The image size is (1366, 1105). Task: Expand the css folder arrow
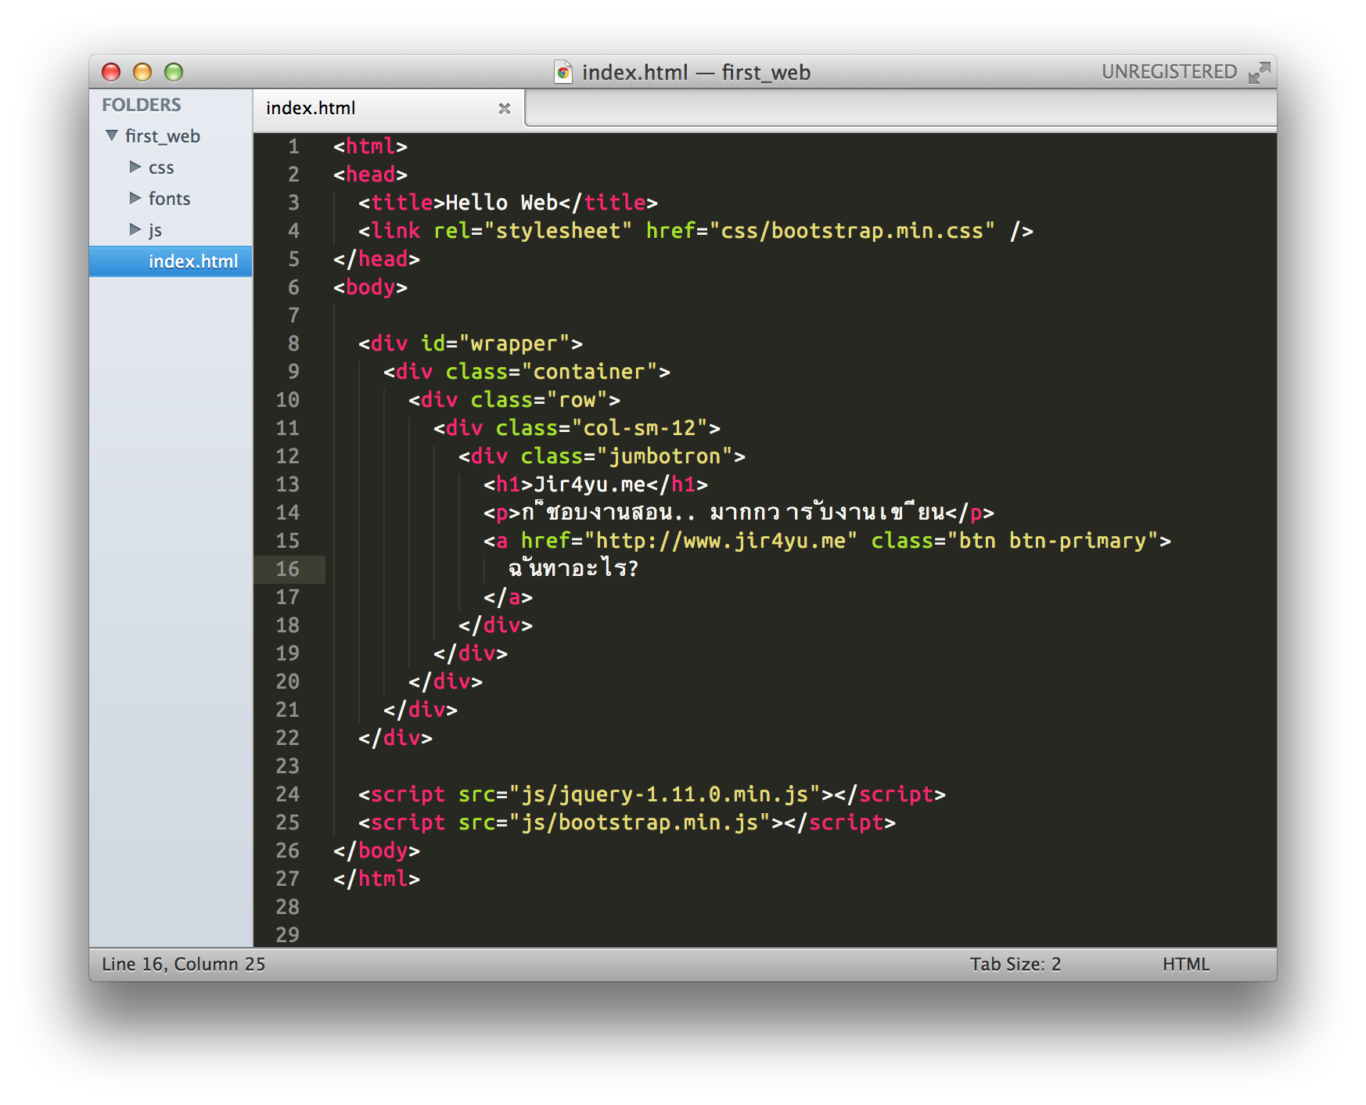(135, 167)
